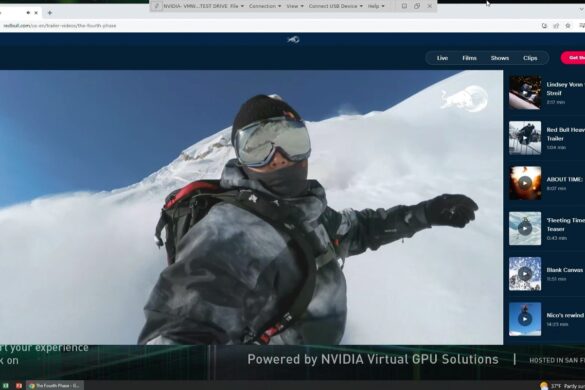Screen dimensions: 585x390
Task: Play the Lindsey Vonn Streif thumbnail
Action: 525,93
